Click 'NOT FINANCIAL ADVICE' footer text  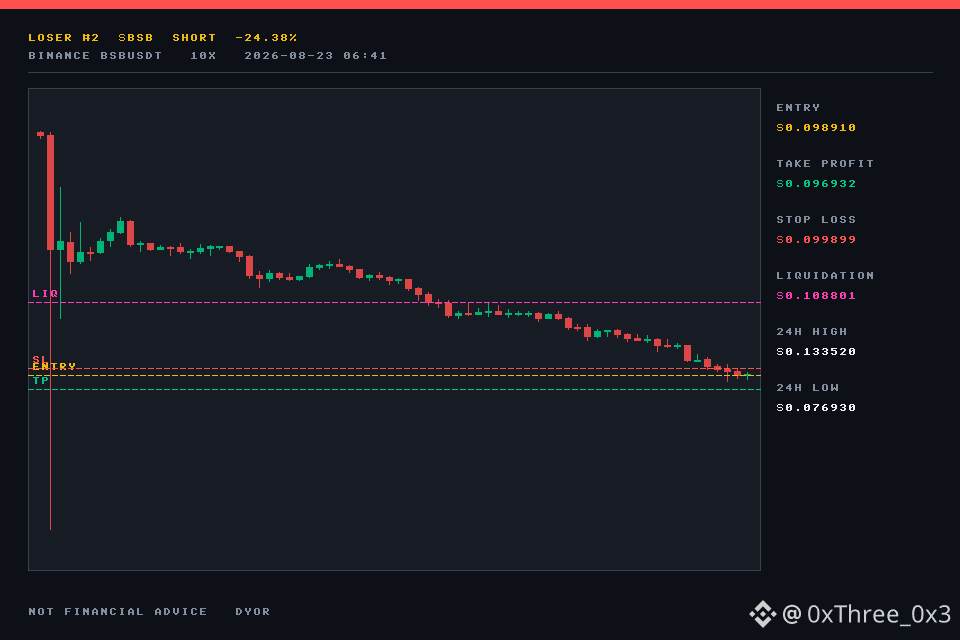[118, 612]
